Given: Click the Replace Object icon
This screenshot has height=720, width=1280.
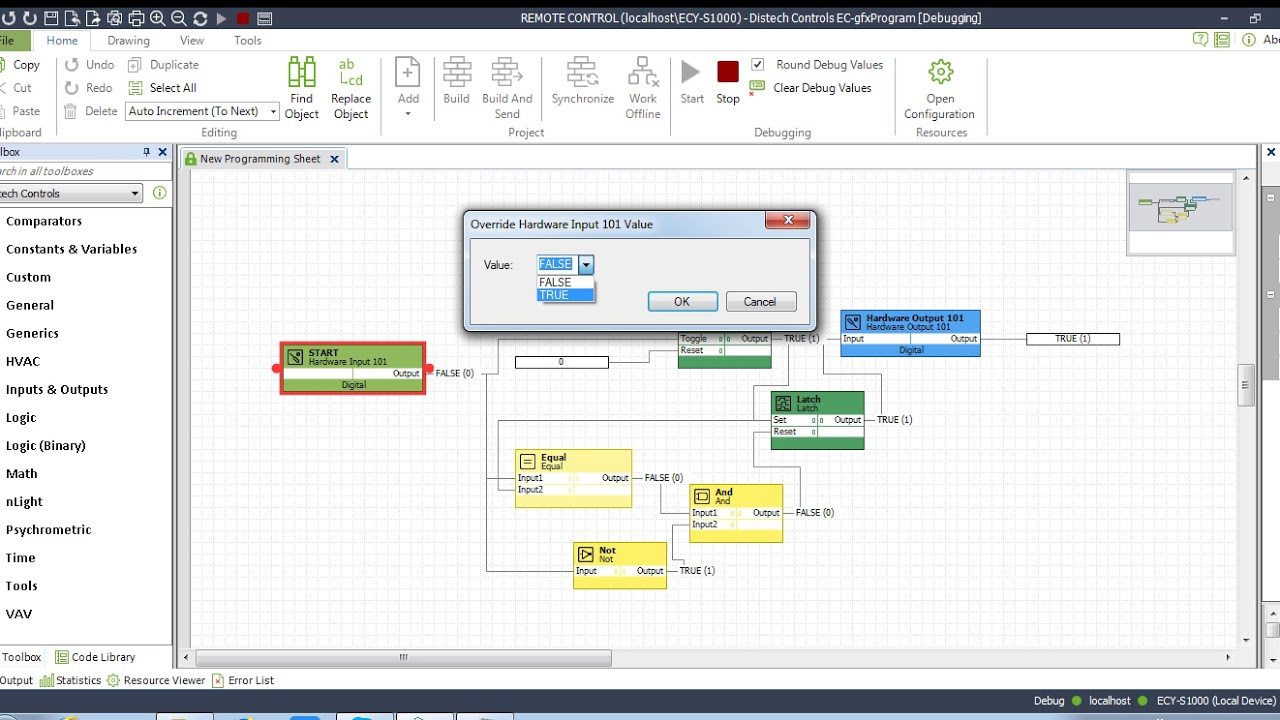Looking at the screenshot, I should tap(350, 72).
